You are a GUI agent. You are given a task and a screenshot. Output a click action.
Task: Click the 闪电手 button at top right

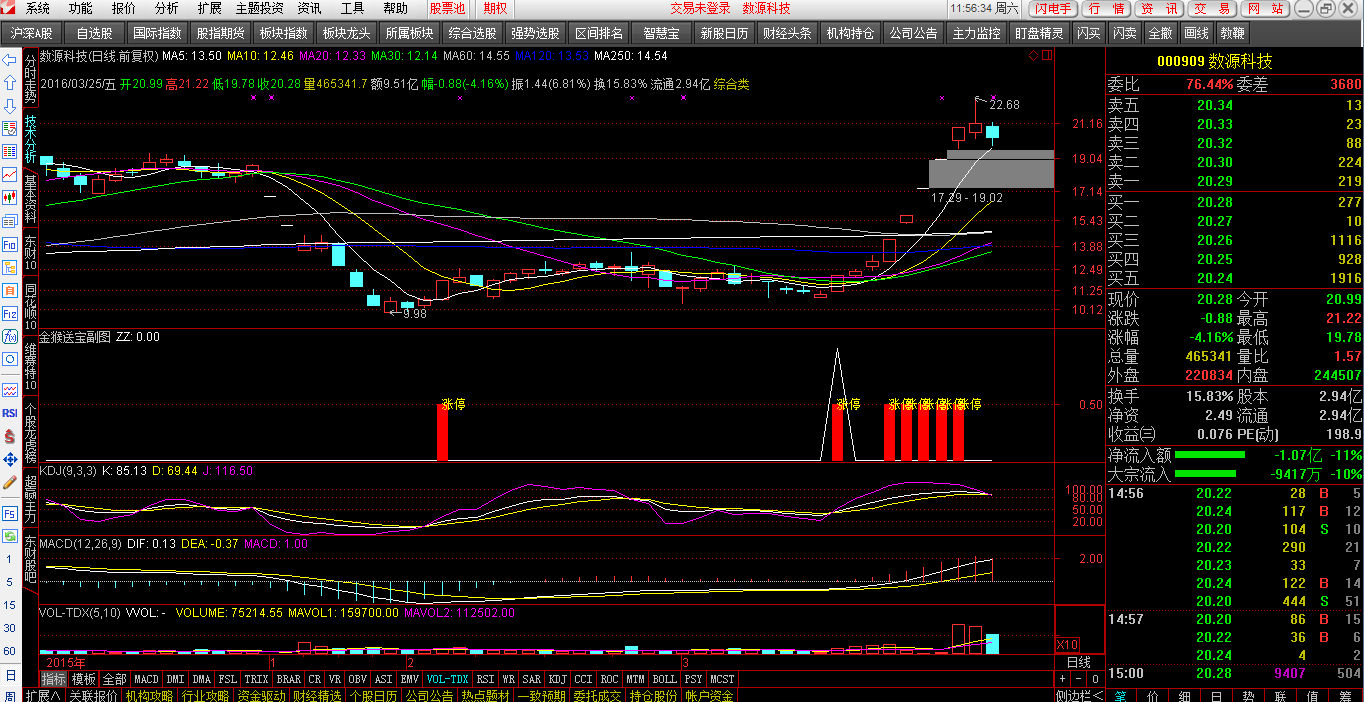pos(1053,8)
